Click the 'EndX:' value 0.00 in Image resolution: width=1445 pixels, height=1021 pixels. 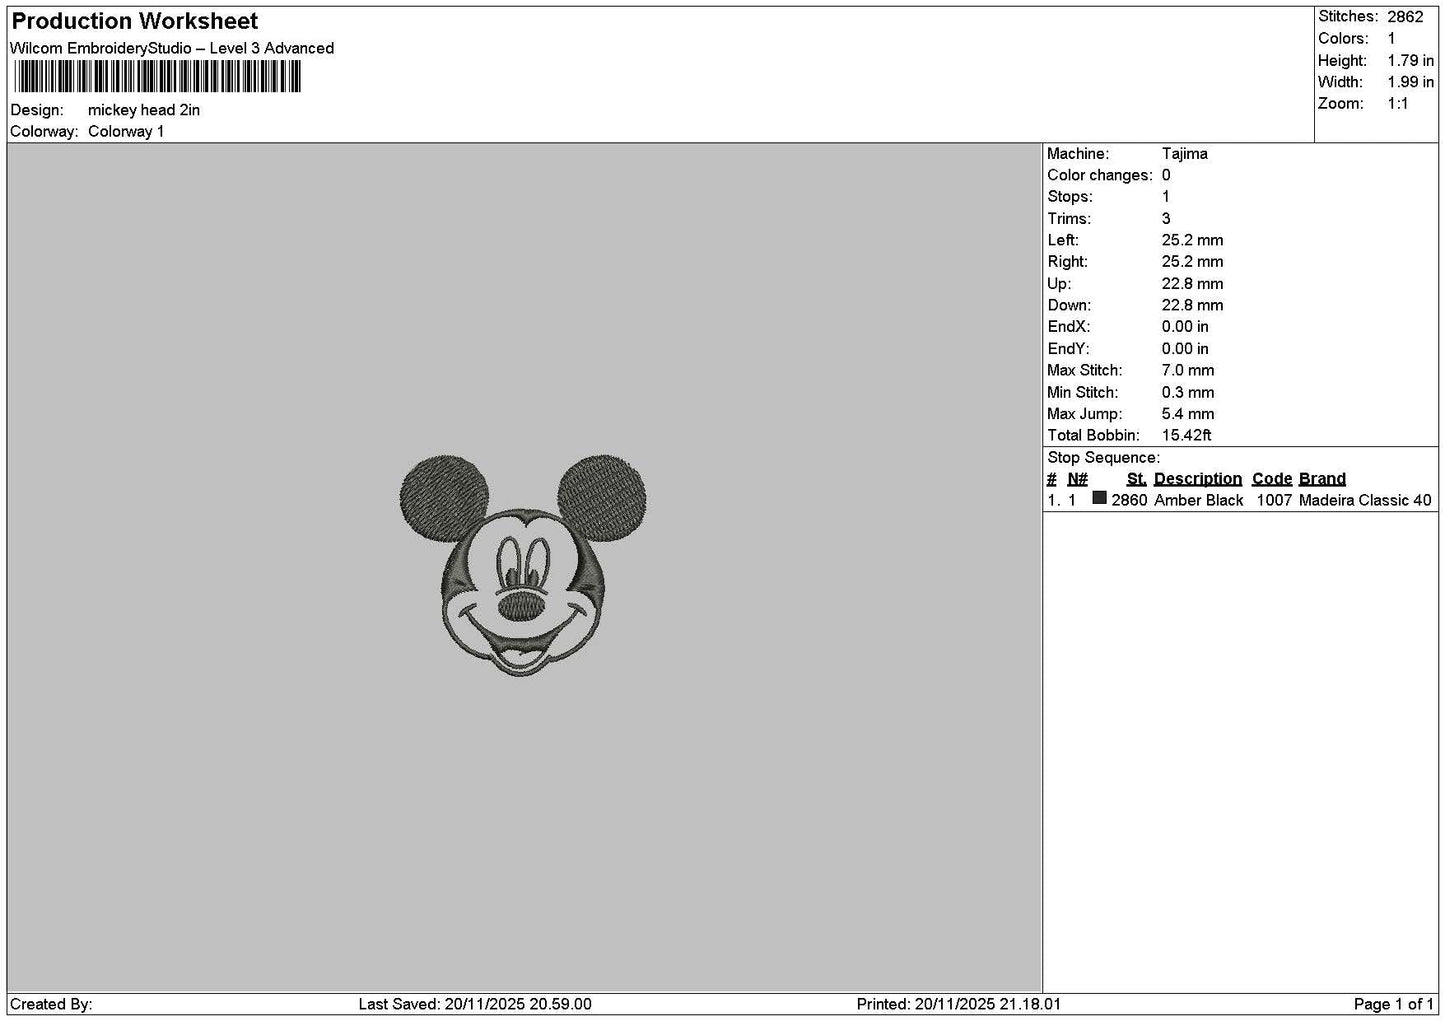pyautogui.click(x=1185, y=327)
